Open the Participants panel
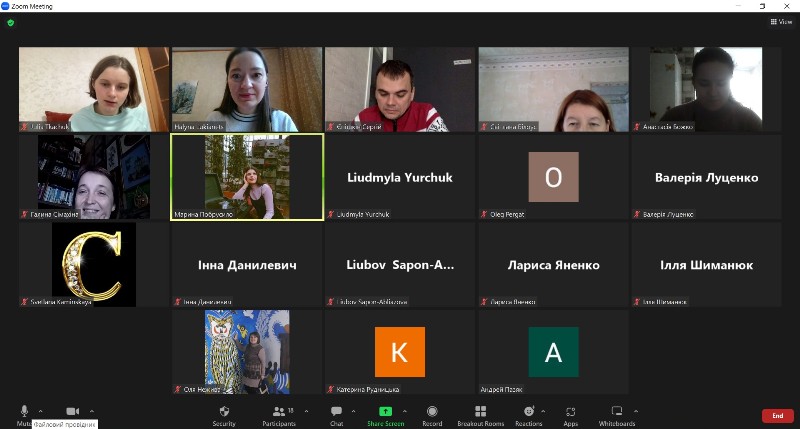 click(279, 416)
